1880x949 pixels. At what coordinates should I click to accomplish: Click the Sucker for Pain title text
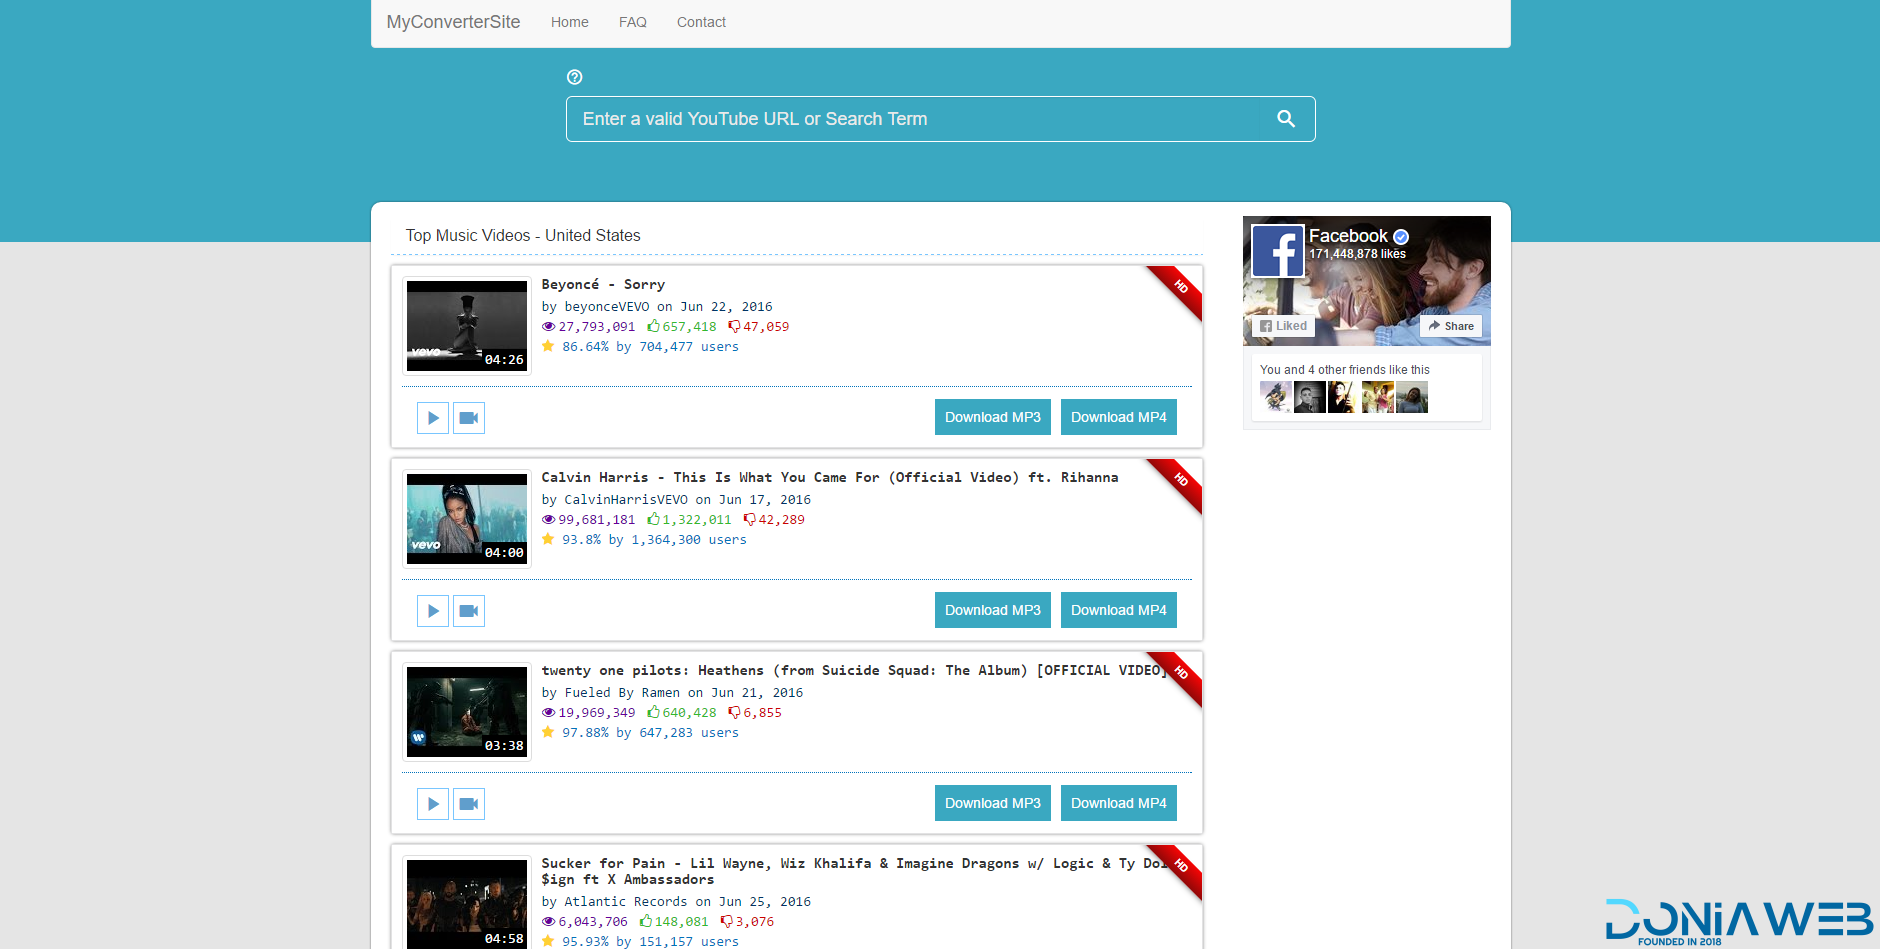(x=856, y=872)
